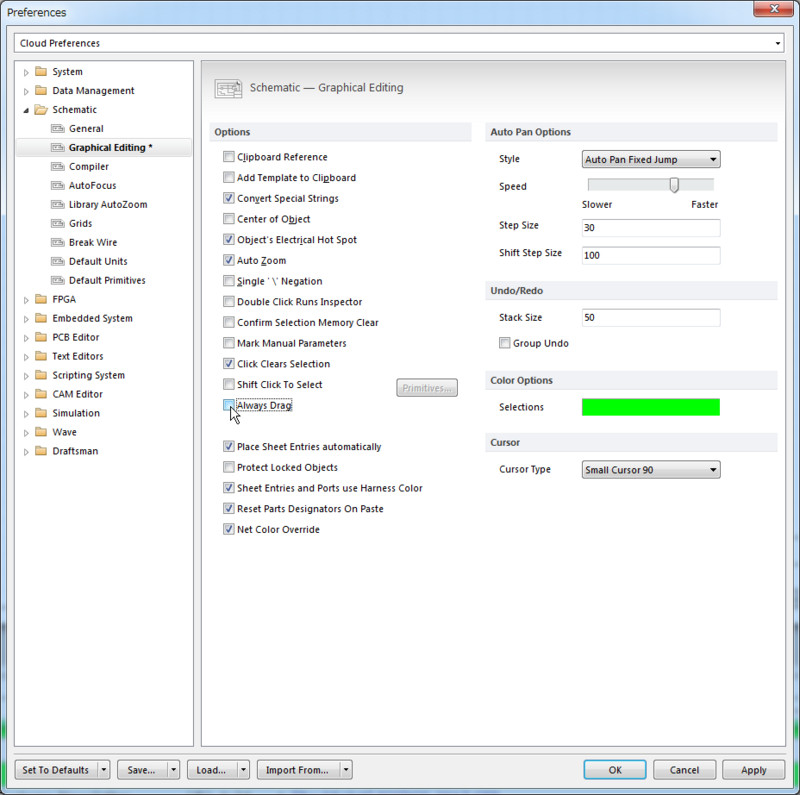Click the Load button

[x=211, y=769]
